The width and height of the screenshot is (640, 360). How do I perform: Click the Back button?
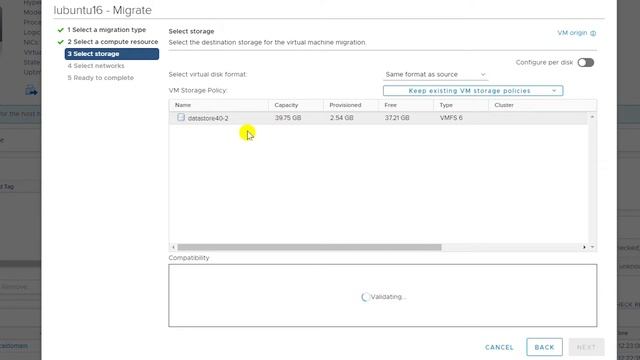(544, 347)
